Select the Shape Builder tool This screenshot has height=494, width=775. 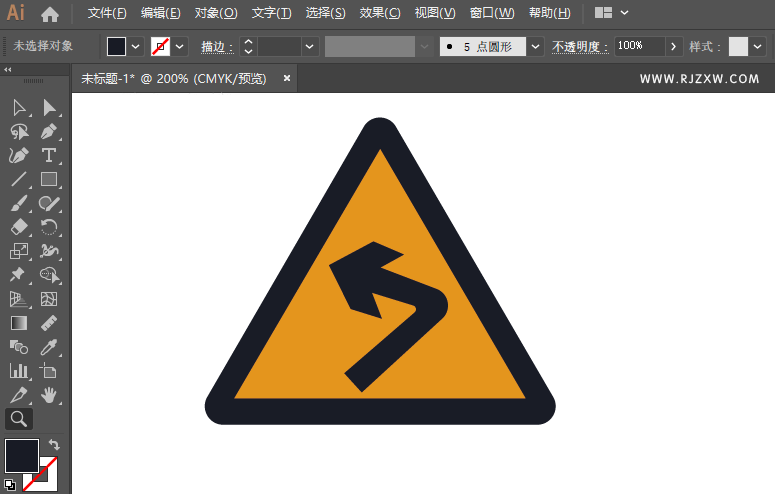[x=49, y=275]
